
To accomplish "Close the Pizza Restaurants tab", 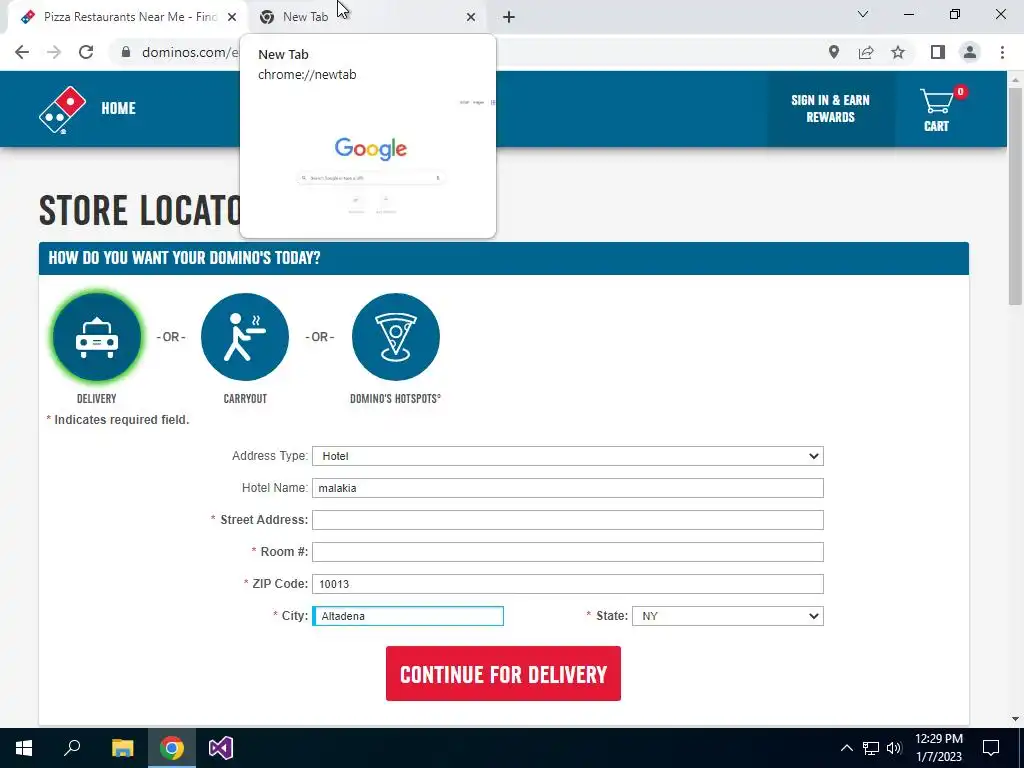I will pos(232,17).
